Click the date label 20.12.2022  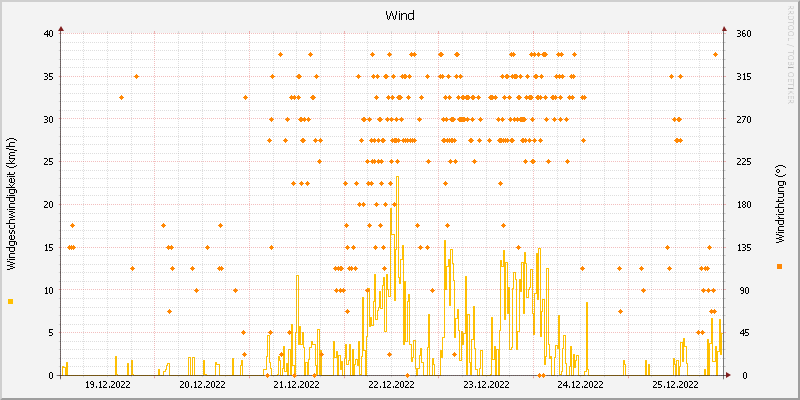coord(203,385)
